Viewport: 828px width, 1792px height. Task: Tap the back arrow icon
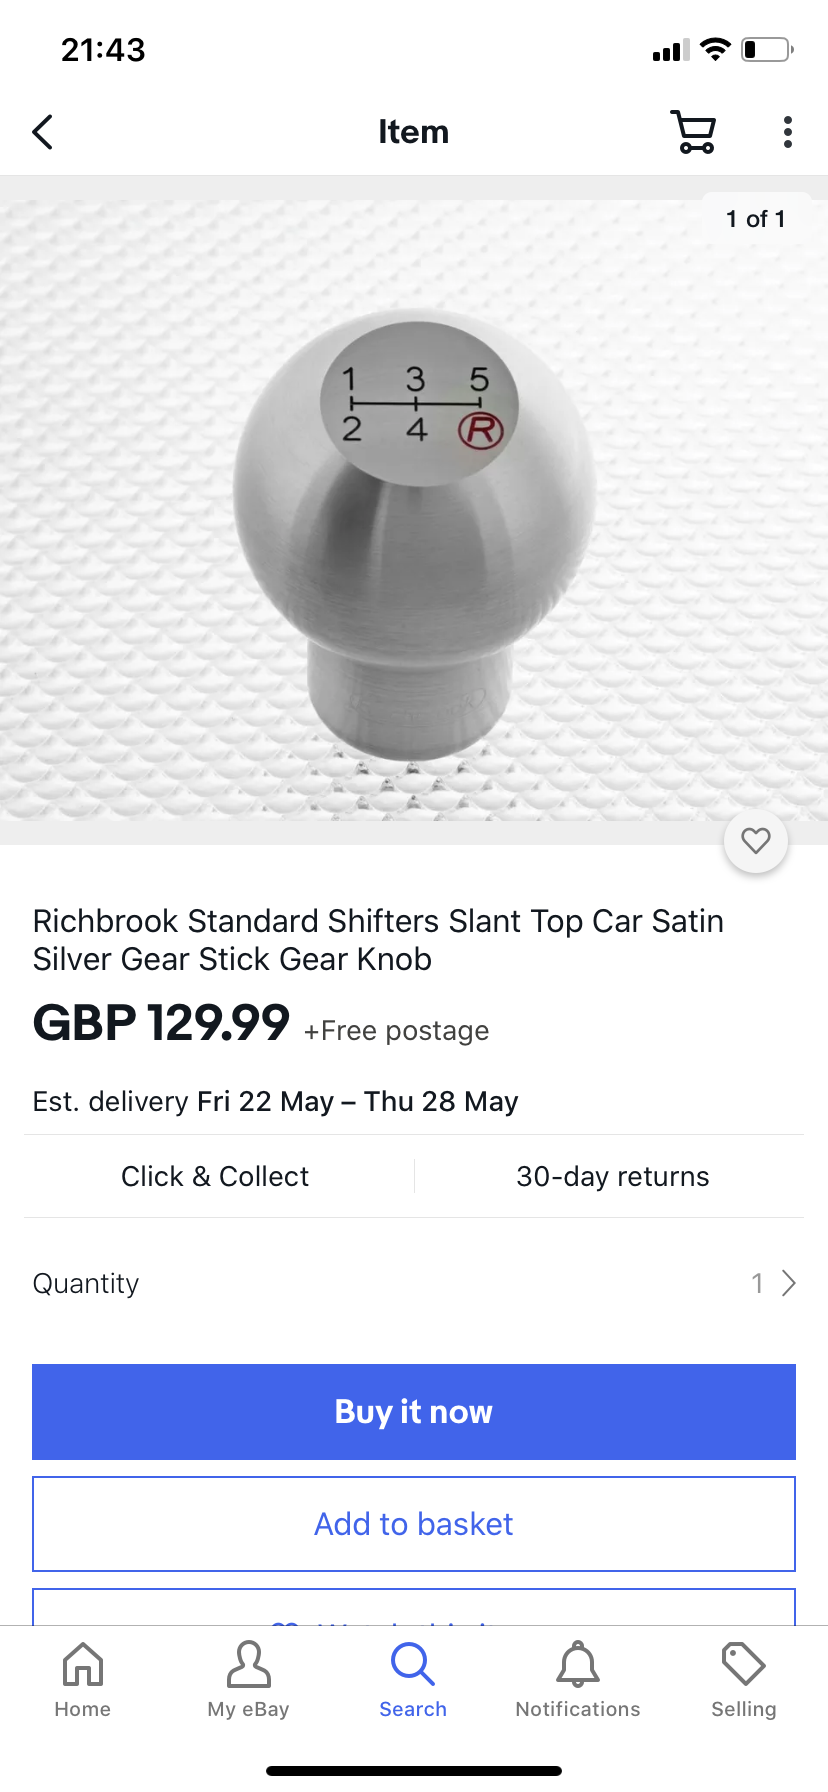43,132
